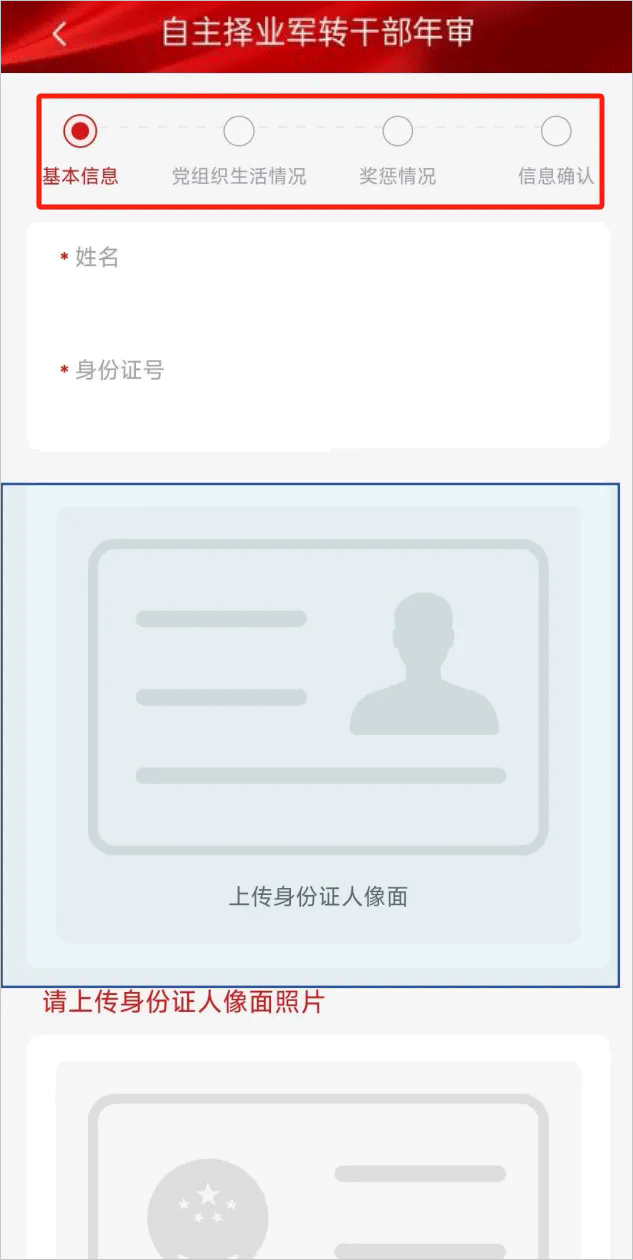Click the 自主择业军转干部年审 page title
Image resolution: width=633 pixels, height=1260 pixels.
[317, 33]
